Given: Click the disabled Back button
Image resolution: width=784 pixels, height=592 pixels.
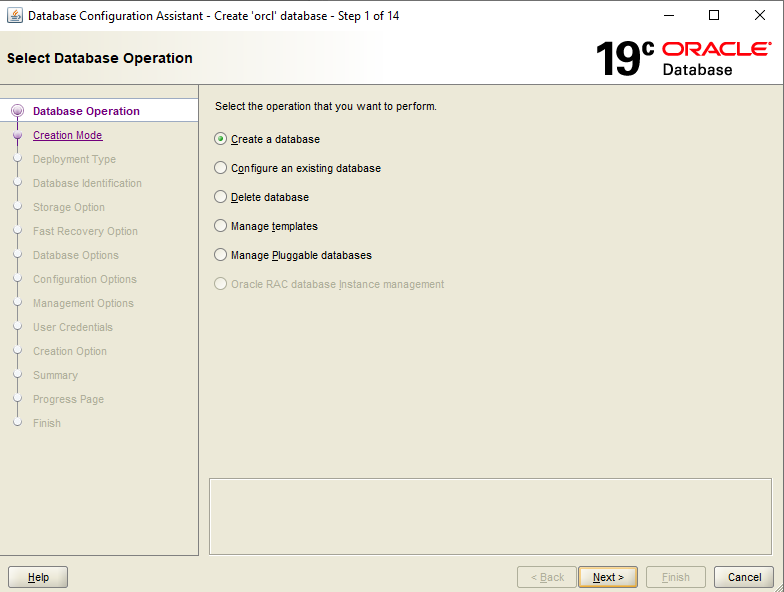Looking at the screenshot, I should click(x=546, y=577).
